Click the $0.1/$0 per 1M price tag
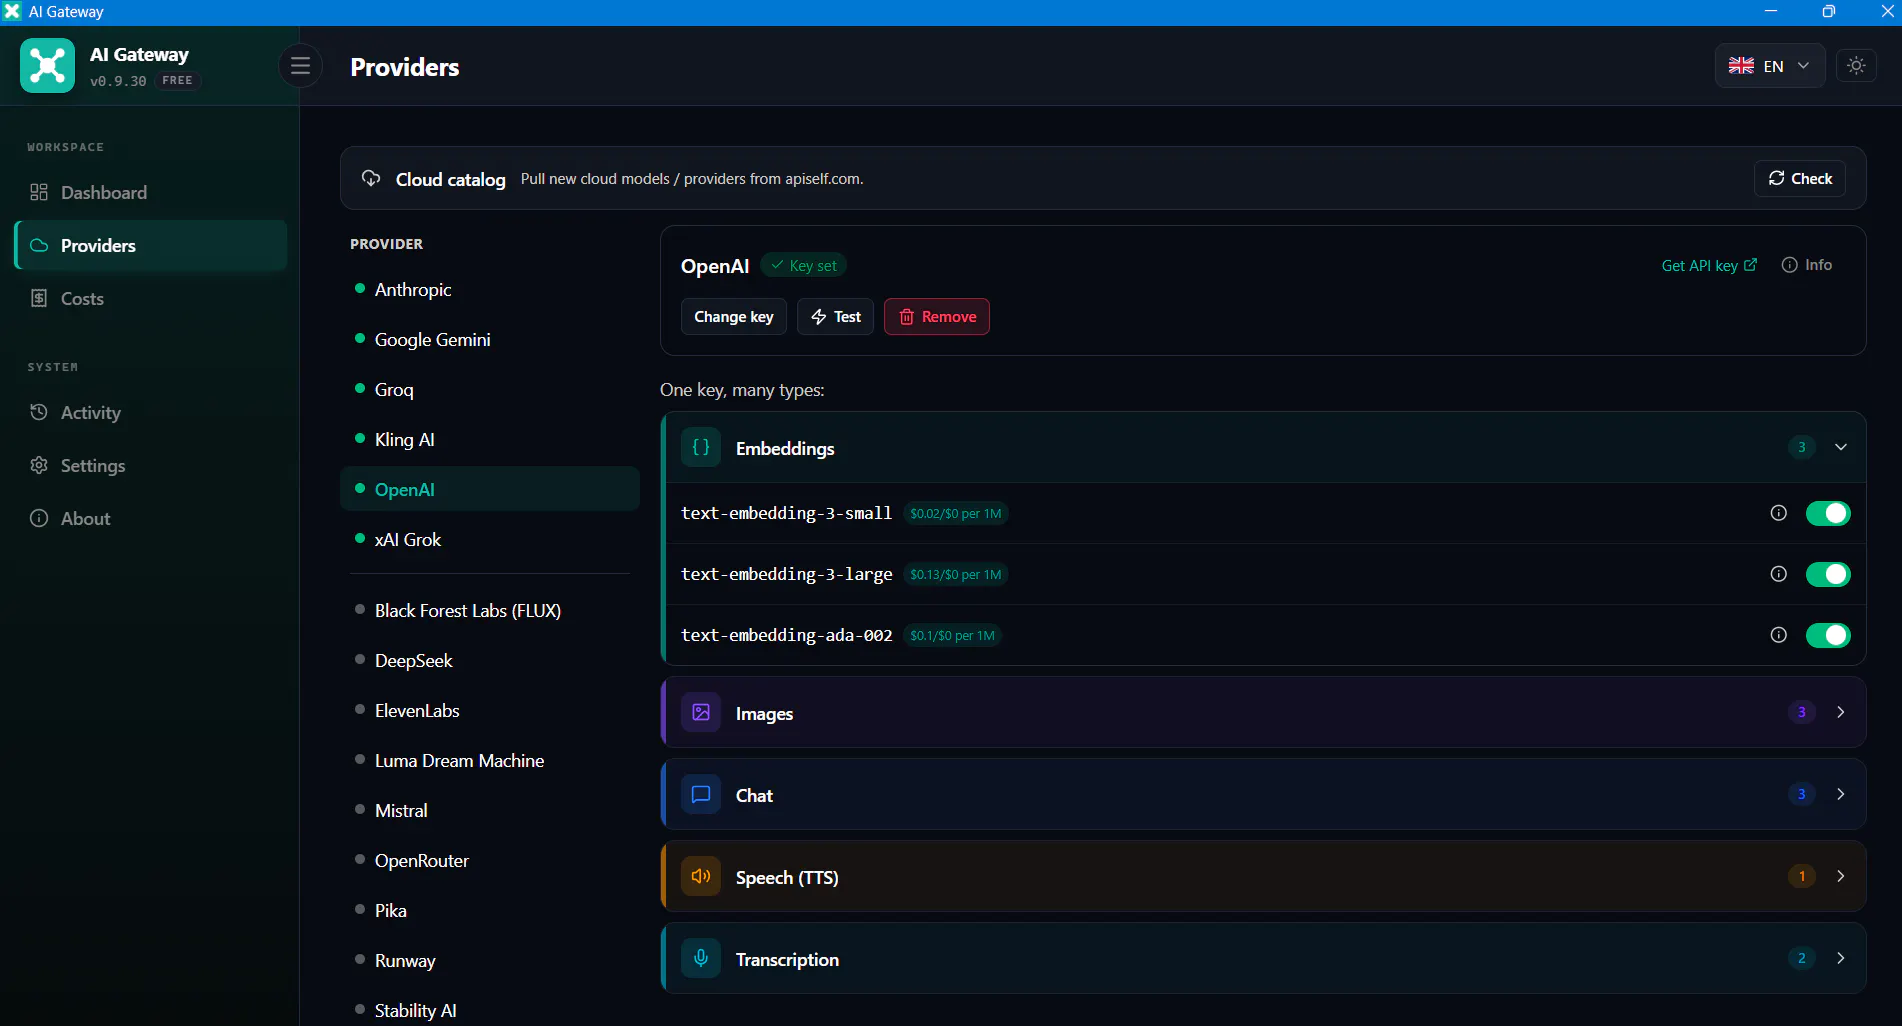The height and width of the screenshot is (1026, 1902). pos(952,635)
